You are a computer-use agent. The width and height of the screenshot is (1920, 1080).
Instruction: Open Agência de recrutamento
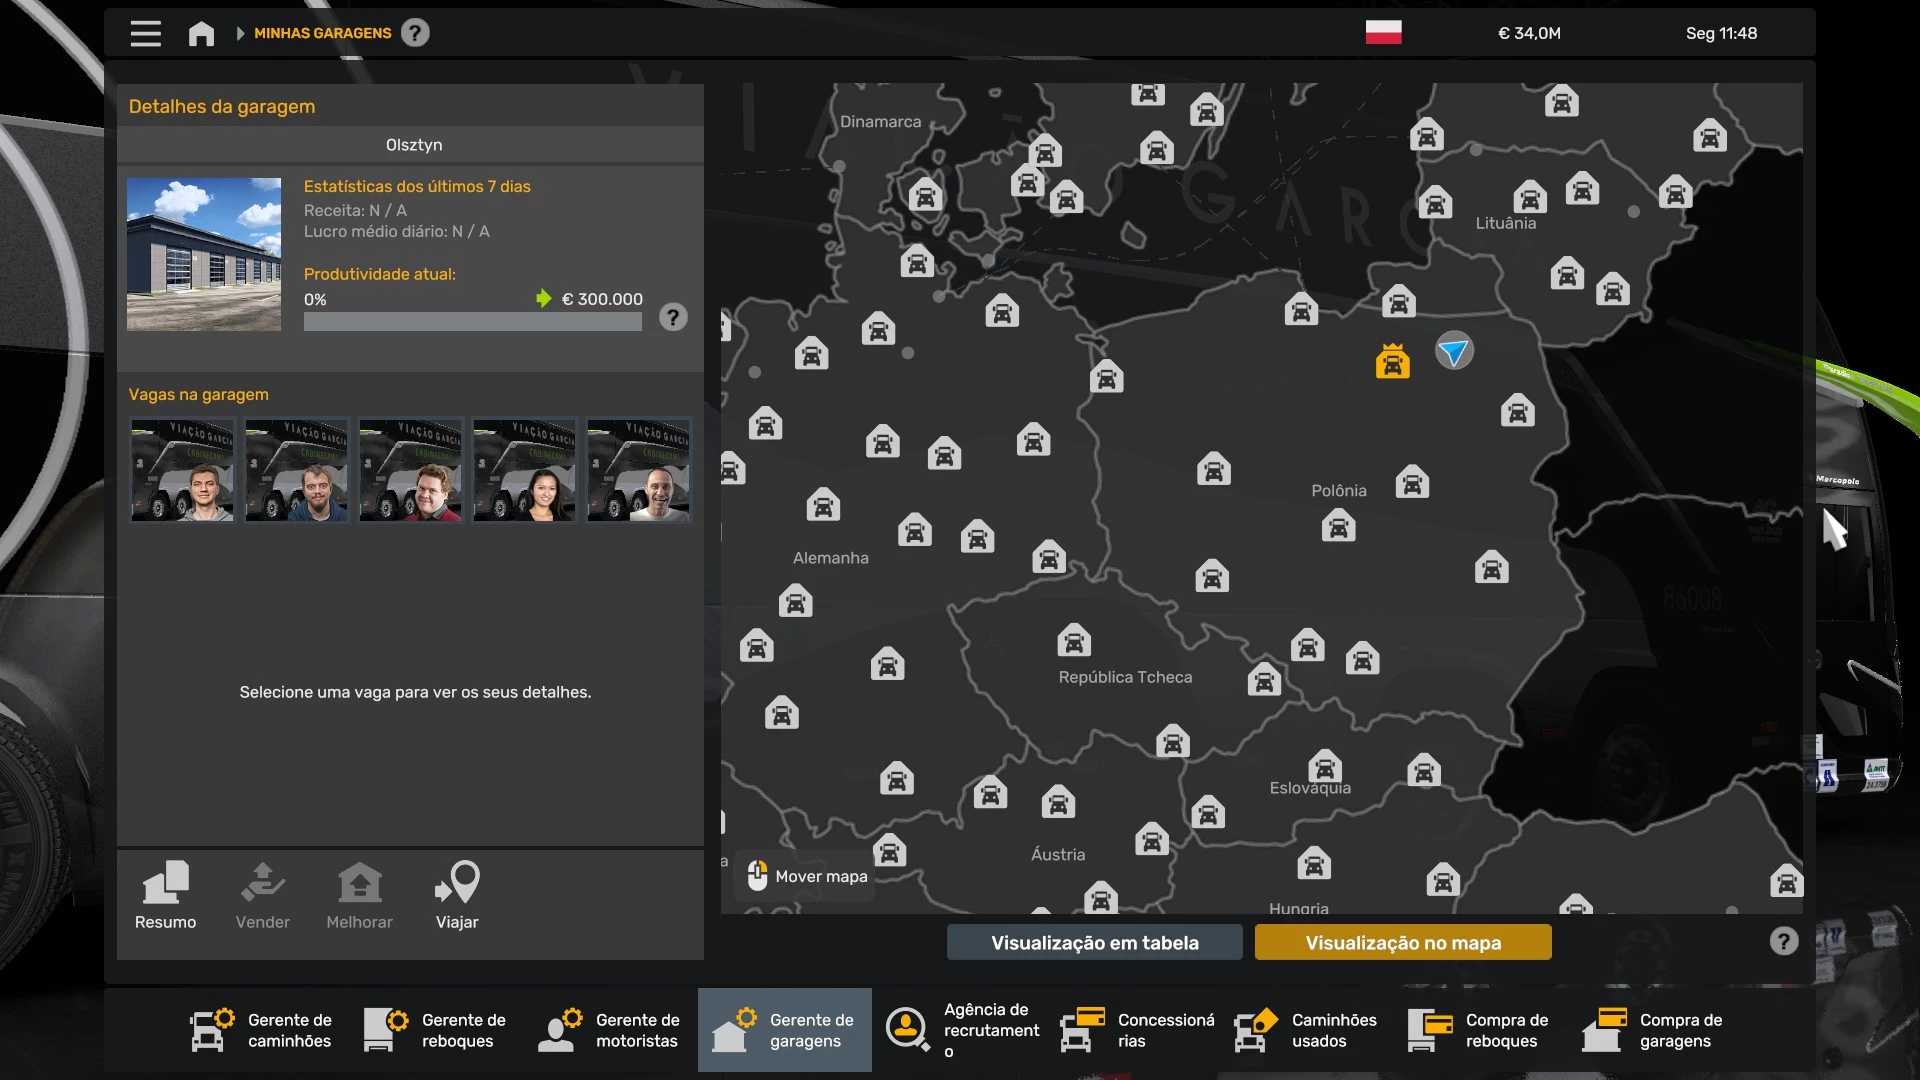click(962, 1030)
